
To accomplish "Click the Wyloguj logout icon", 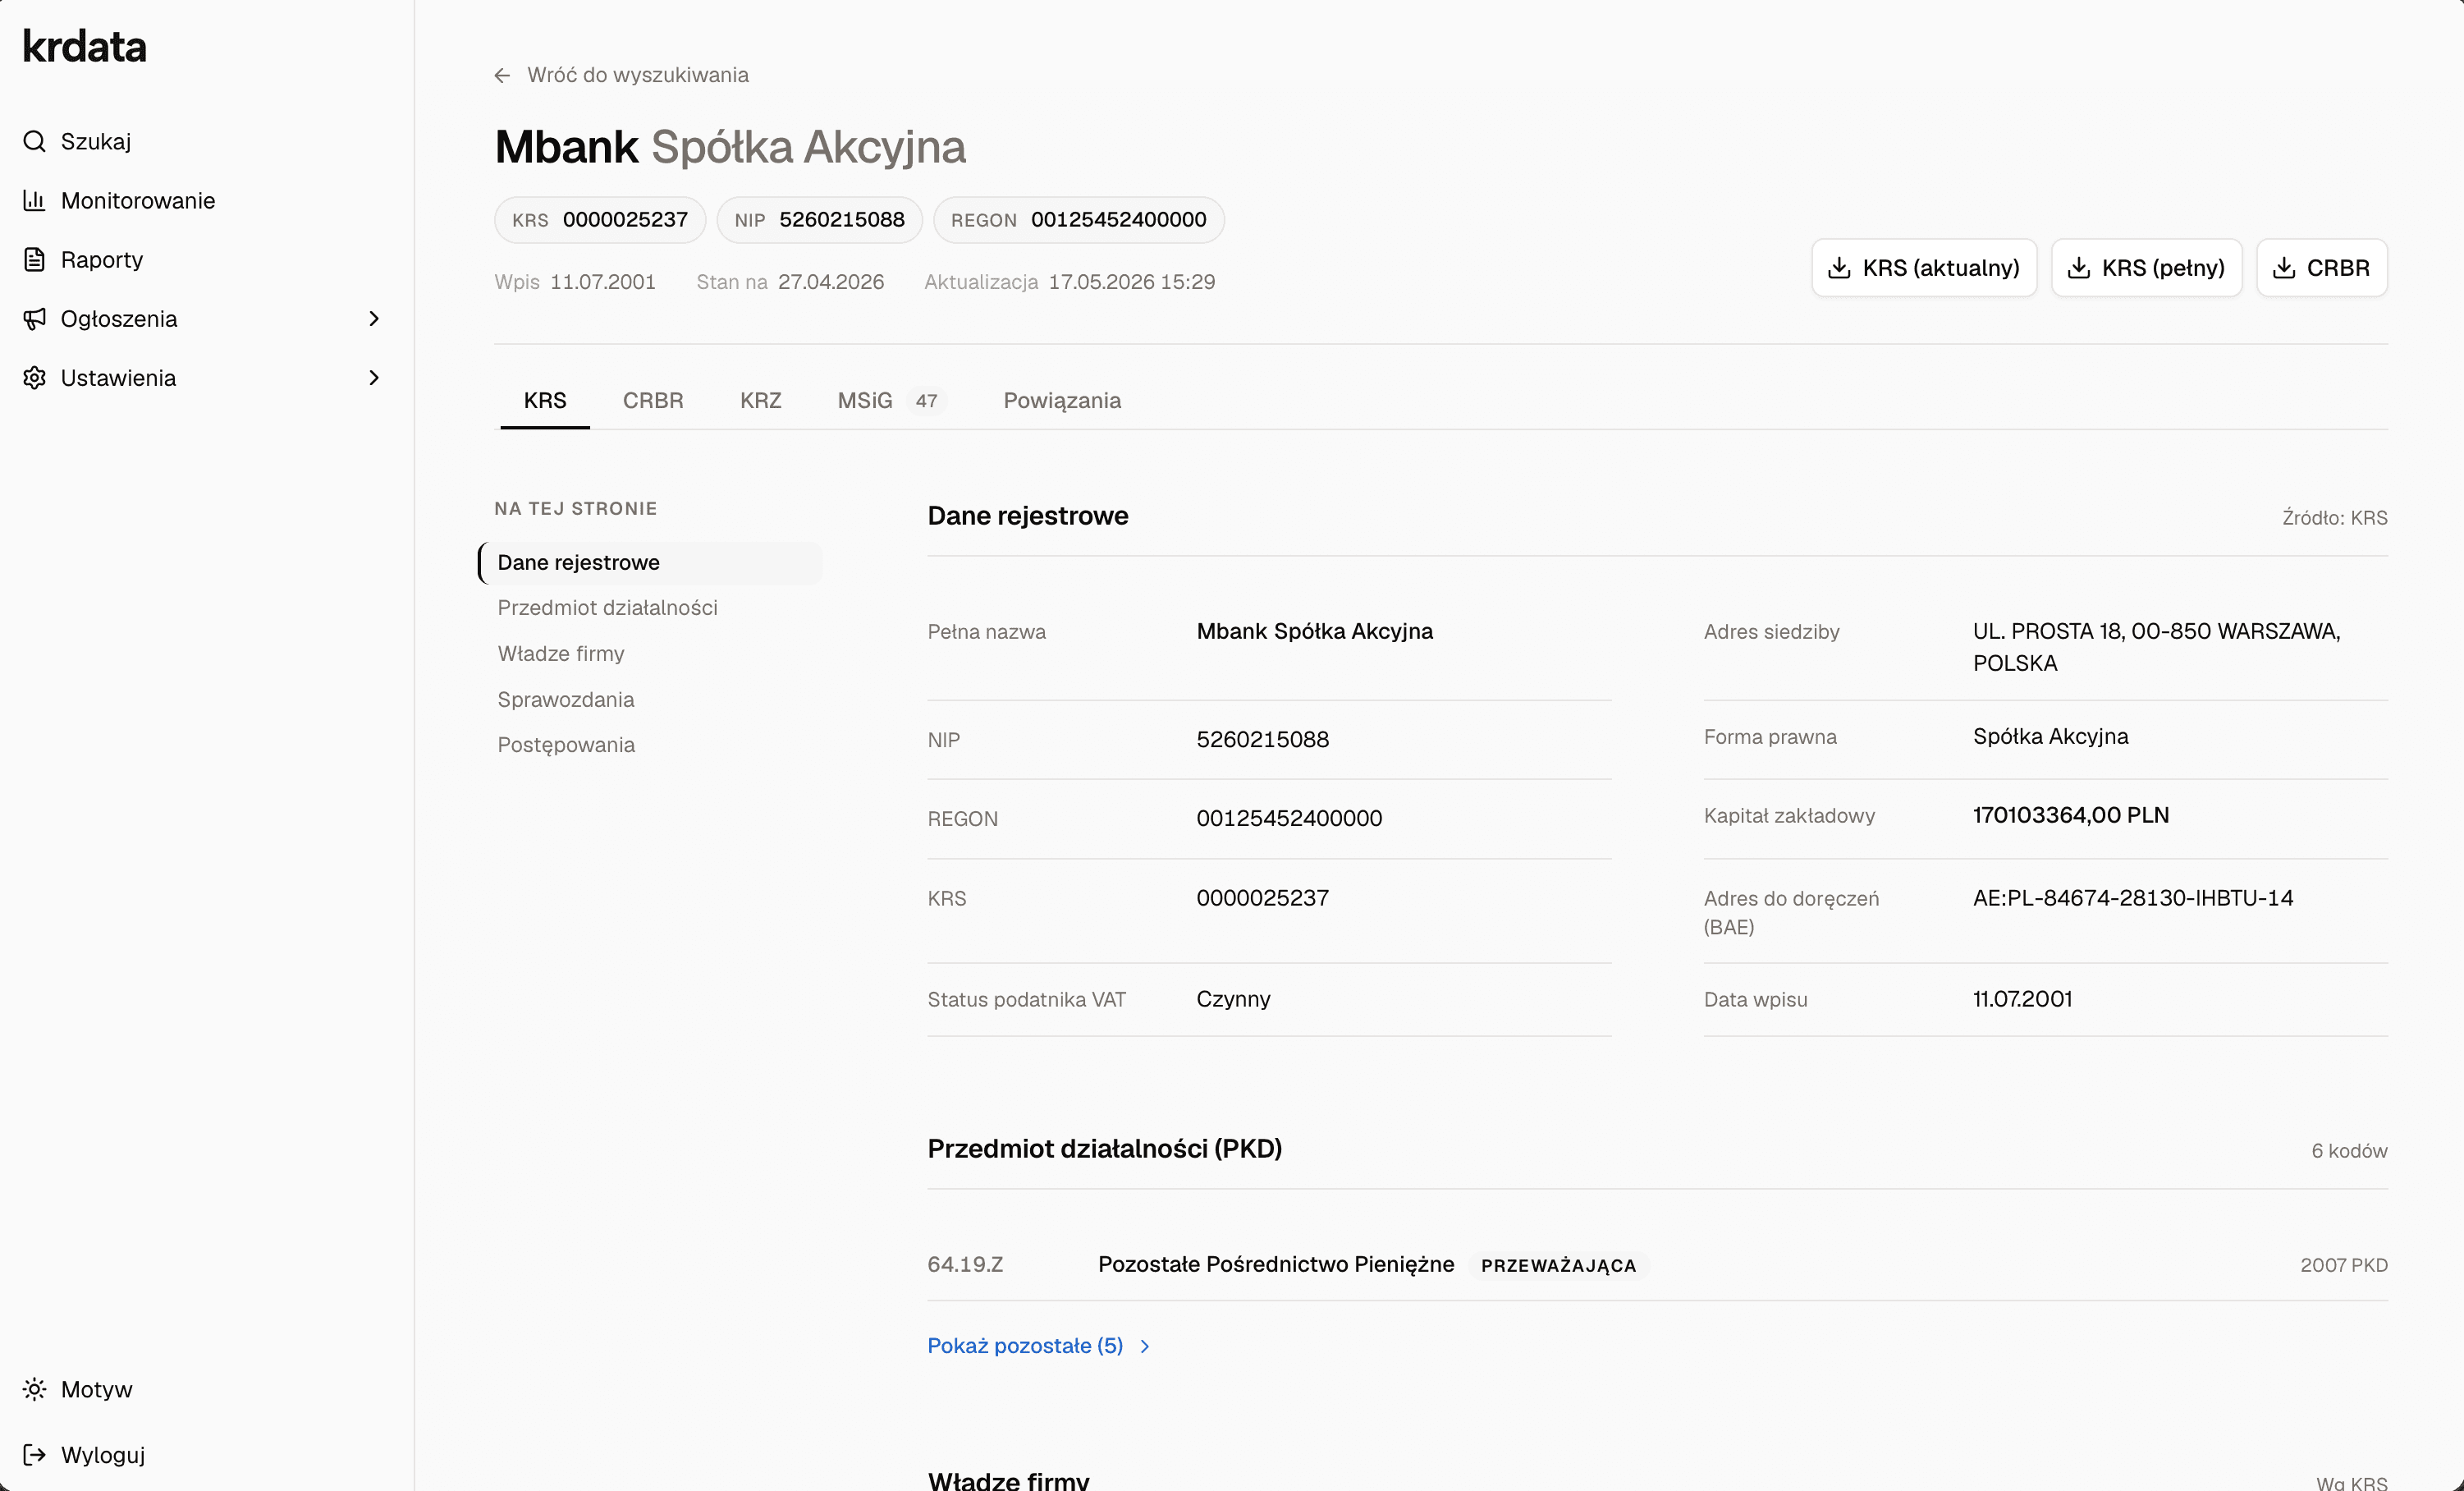I will [x=35, y=1454].
